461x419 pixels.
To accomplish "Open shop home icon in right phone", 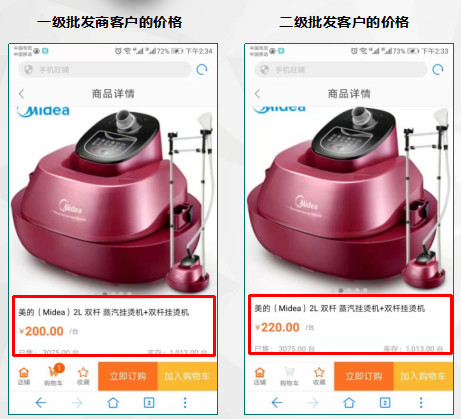I will pyautogui.click(x=260, y=376).
